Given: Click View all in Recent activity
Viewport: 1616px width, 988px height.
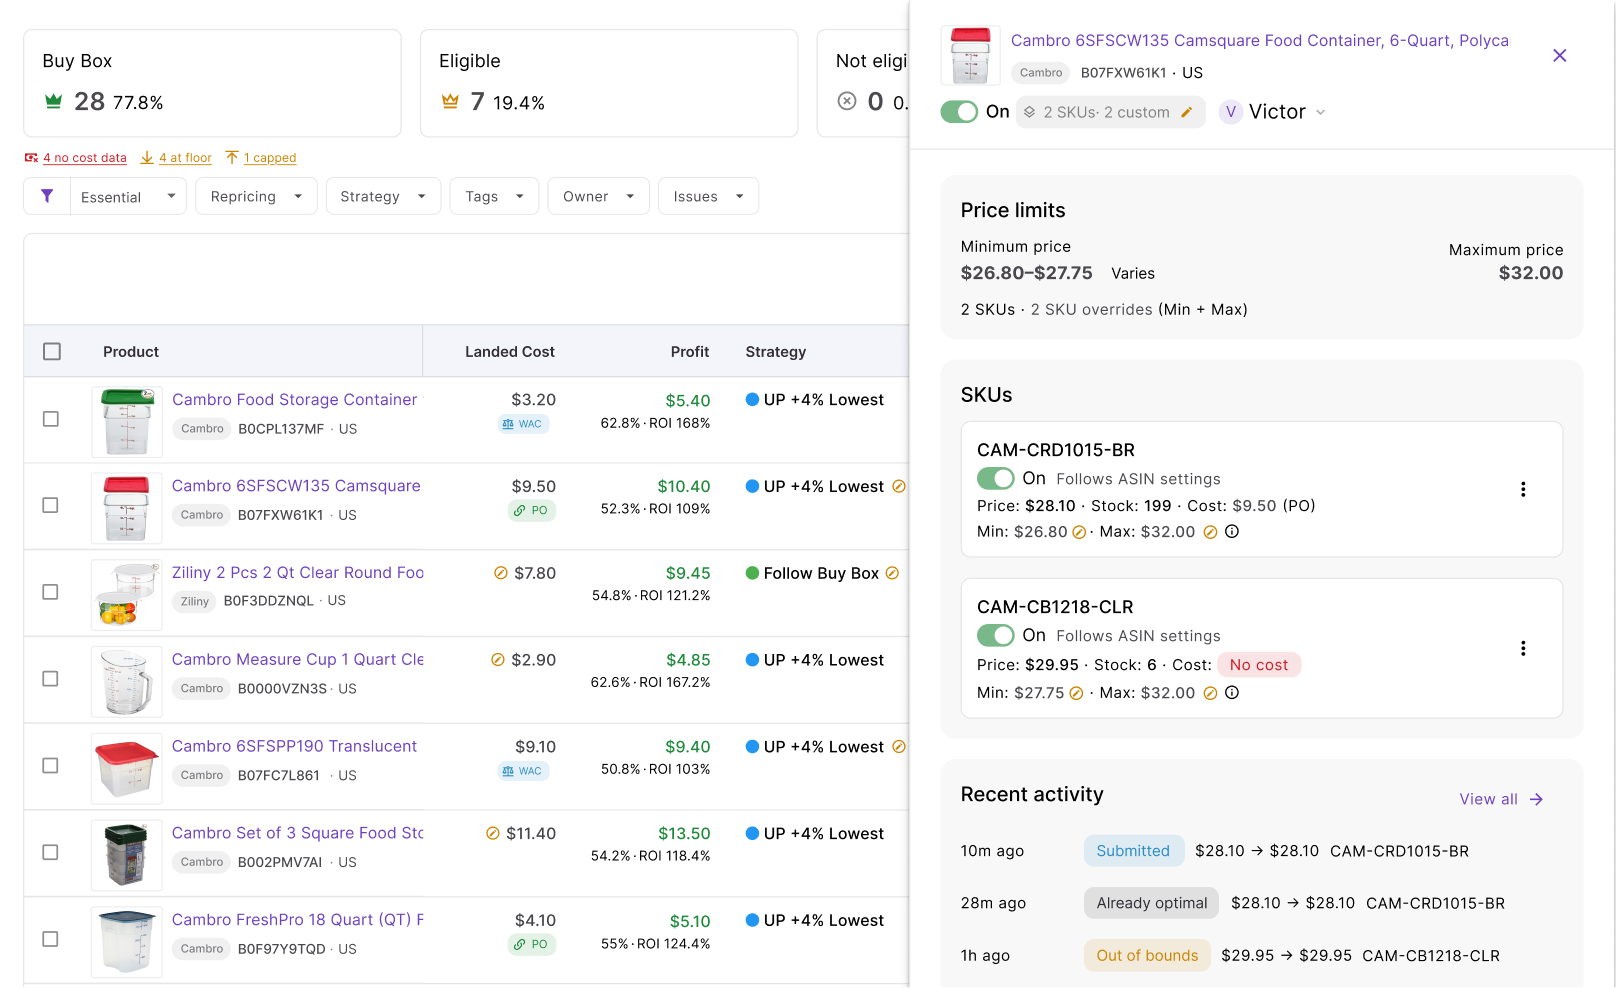Looking at the screenshot, I should tap(1488, 799).
